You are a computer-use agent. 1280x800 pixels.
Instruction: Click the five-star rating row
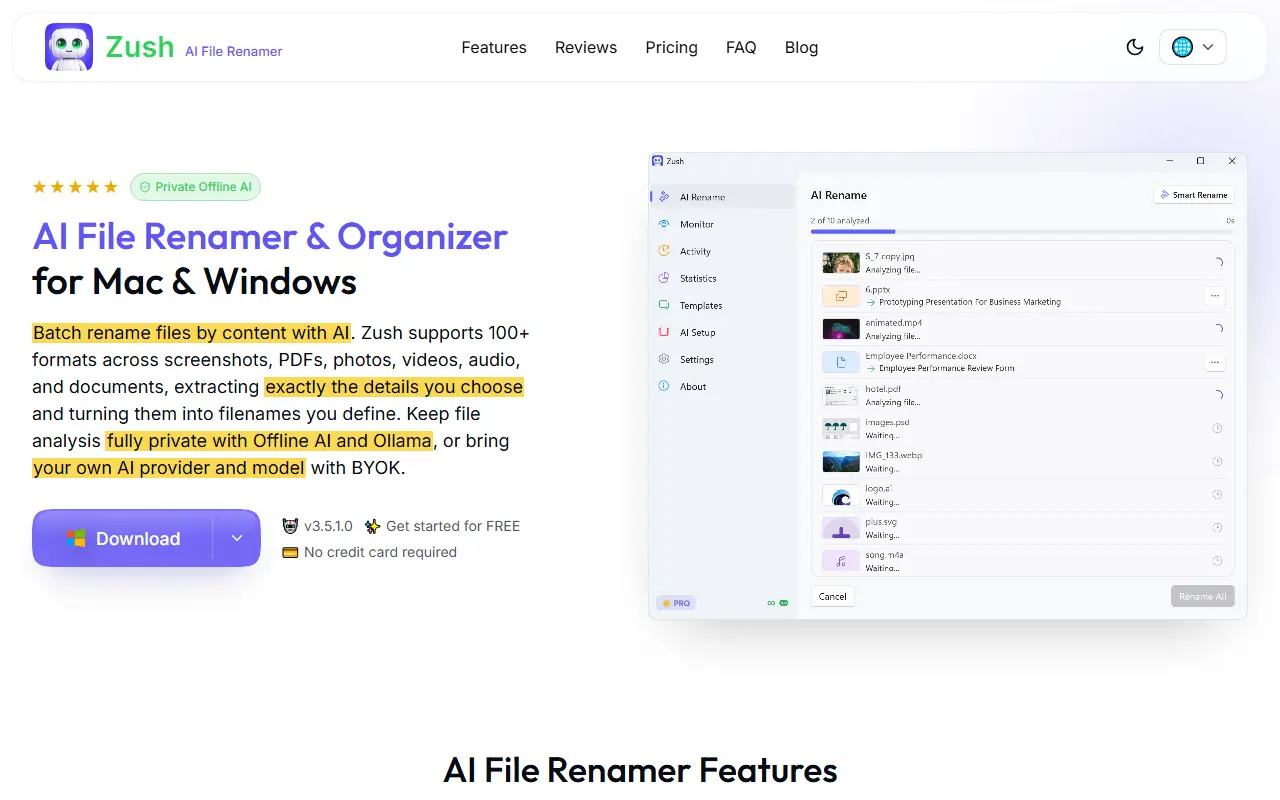(75, 187)
